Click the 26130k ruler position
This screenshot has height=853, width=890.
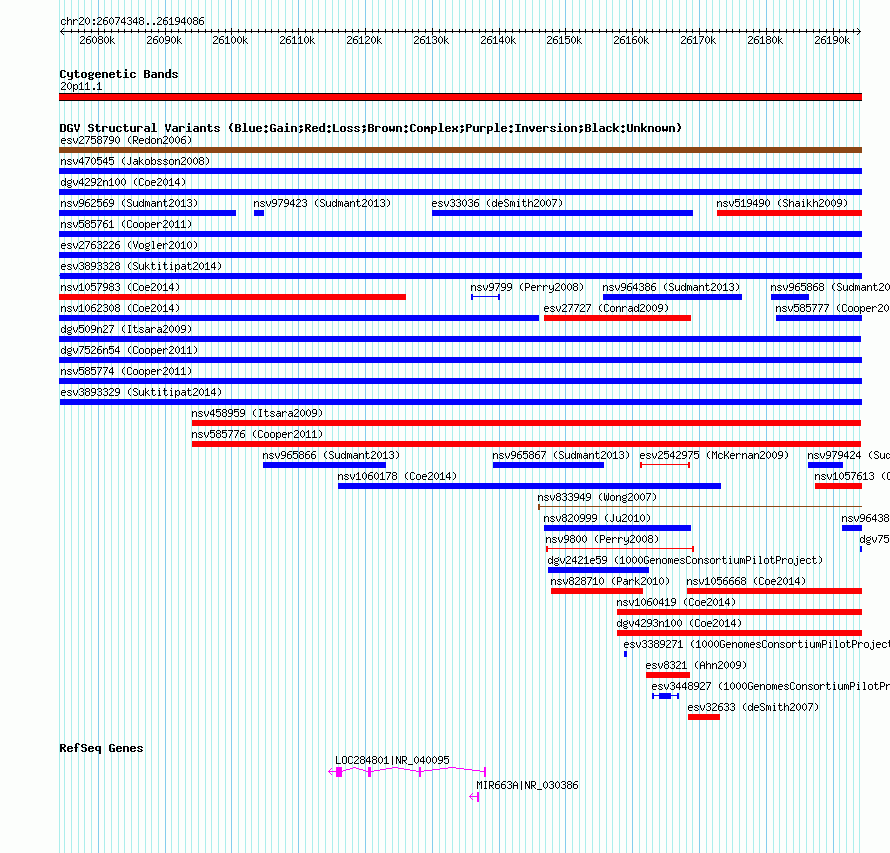pyautogui.click(x=431, y=40)
